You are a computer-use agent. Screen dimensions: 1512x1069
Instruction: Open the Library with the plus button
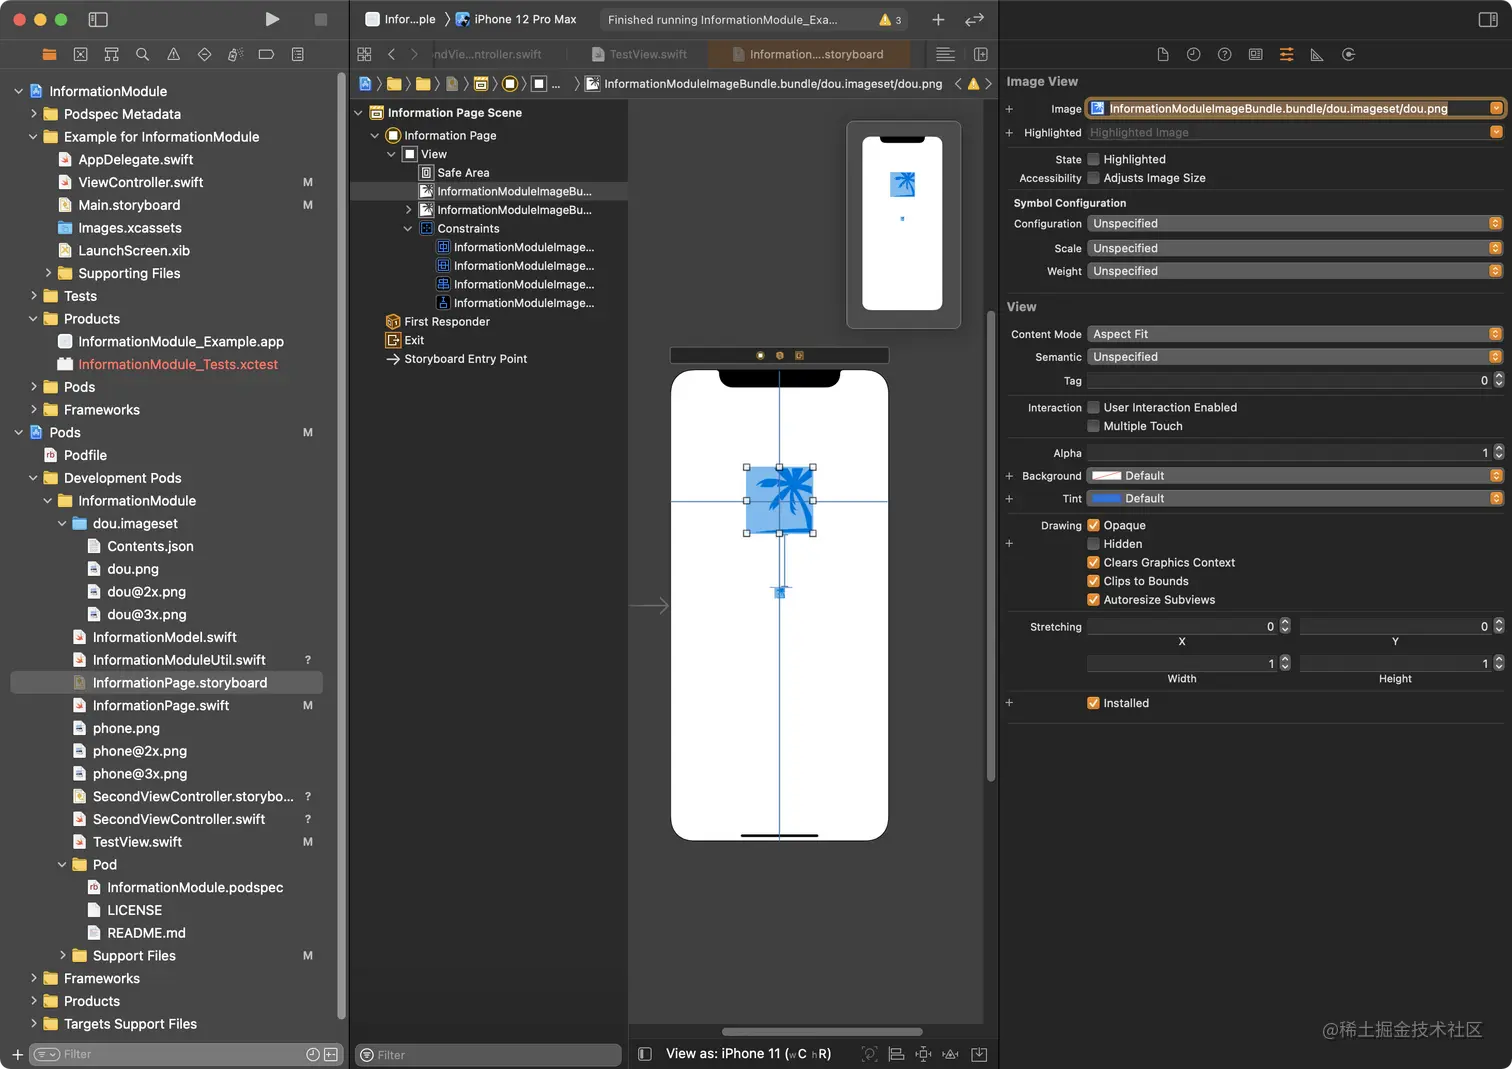click(x=938, y=19)
